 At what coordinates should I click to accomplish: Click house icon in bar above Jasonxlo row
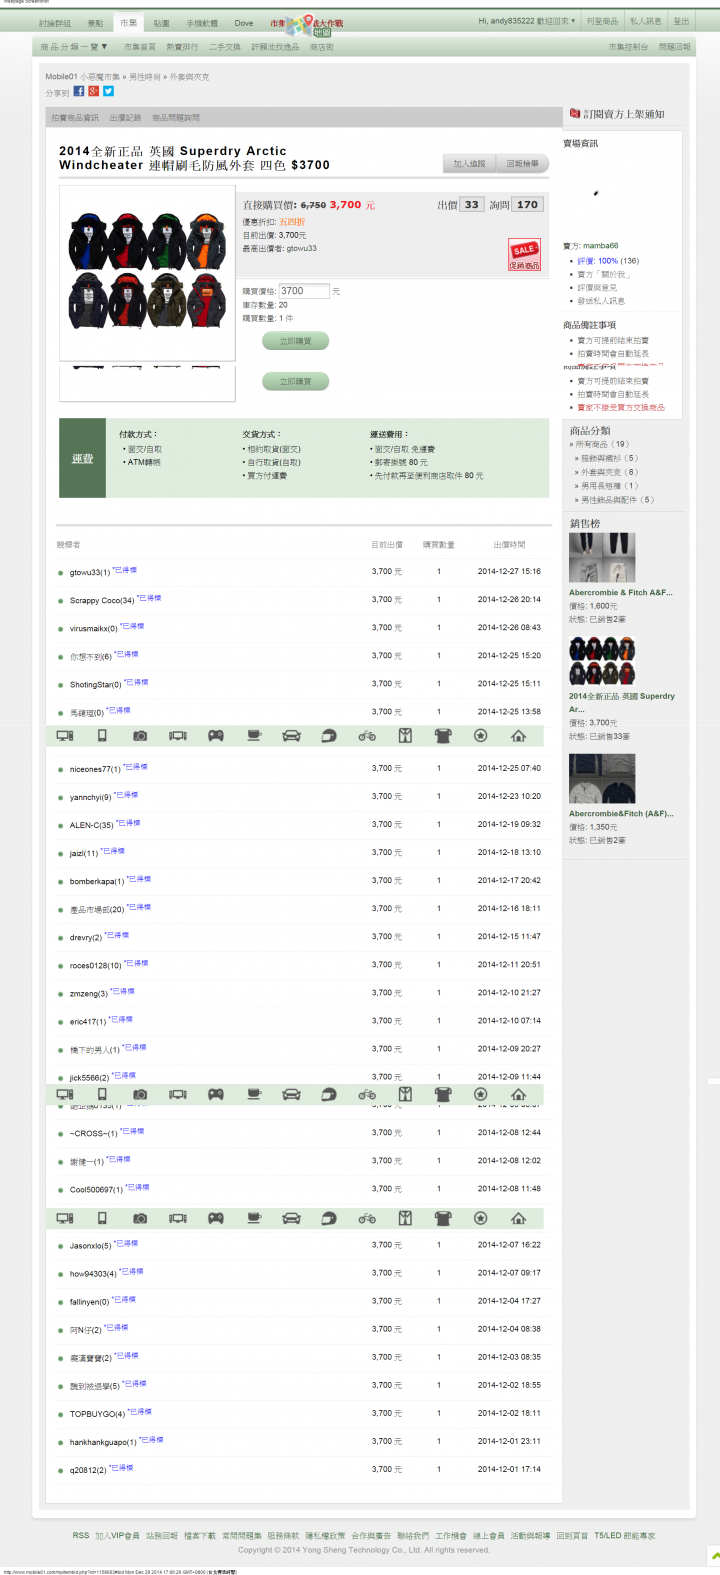point(518,1218)
